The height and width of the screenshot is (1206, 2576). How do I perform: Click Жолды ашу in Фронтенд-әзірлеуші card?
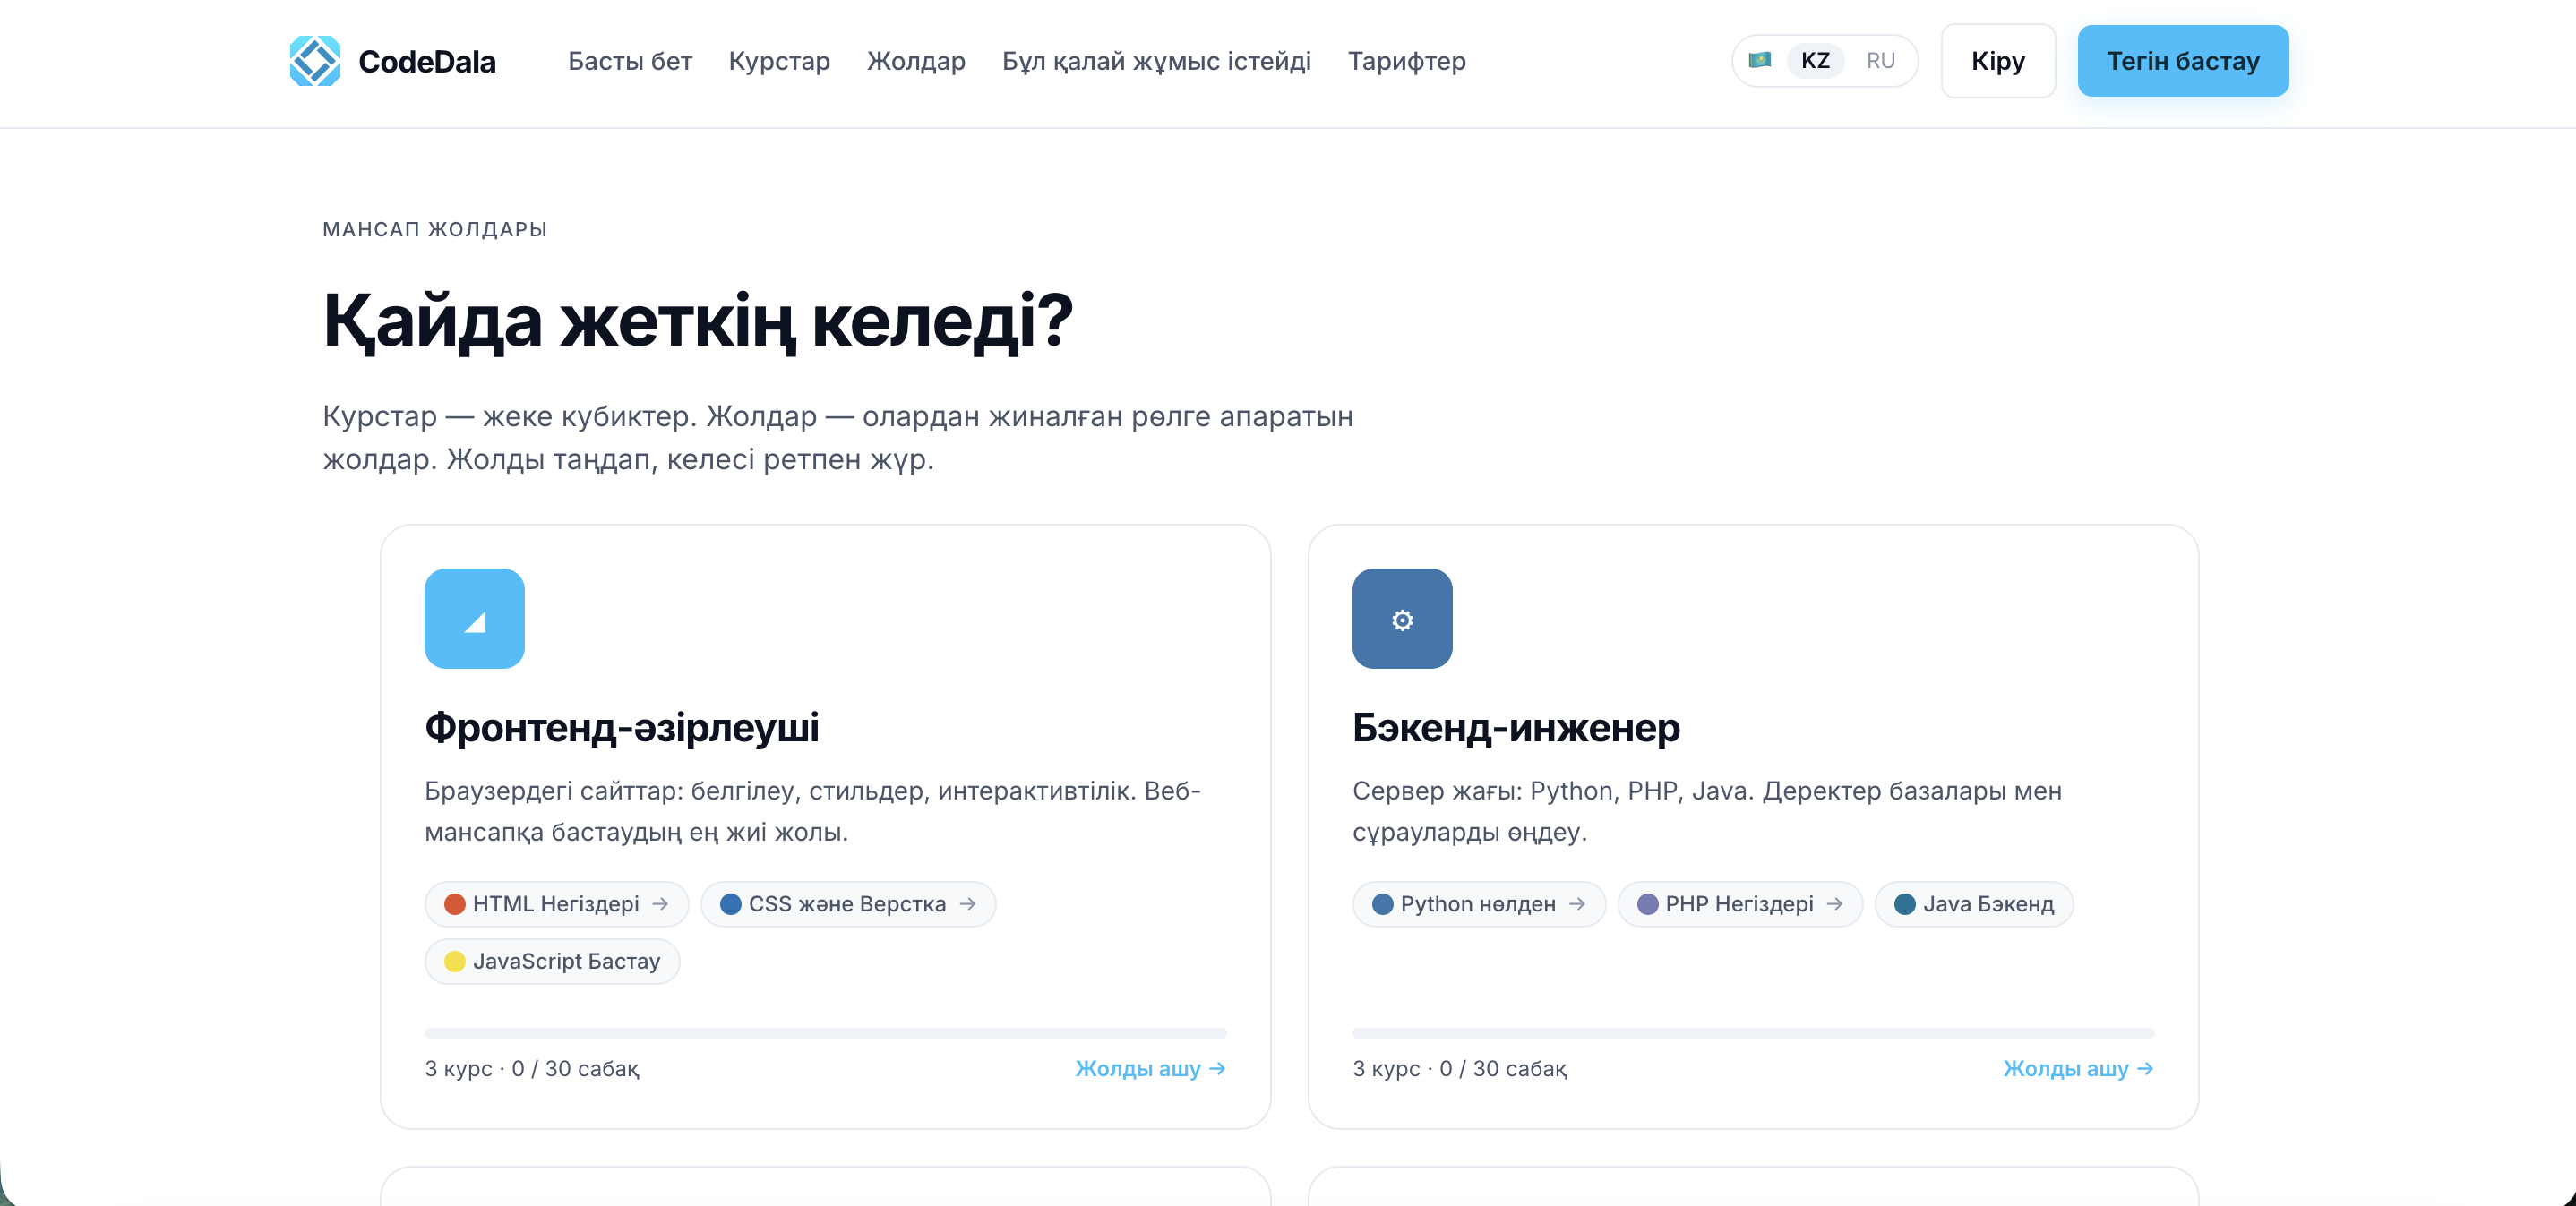click(1150, 1068)
